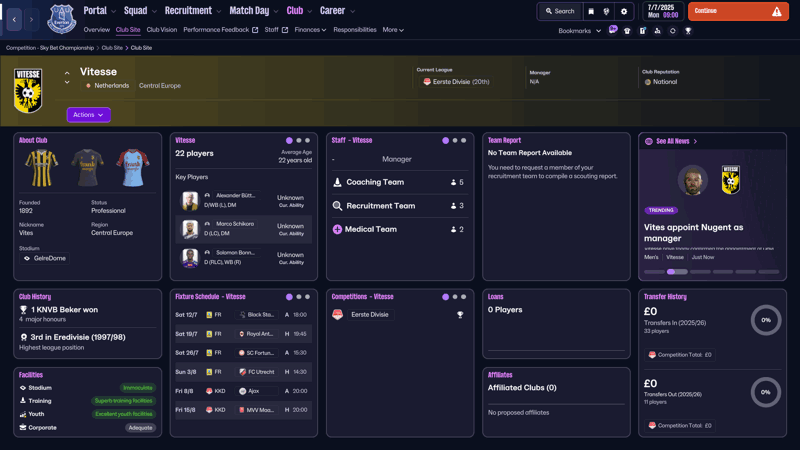The image size is (800, 450).
Task: Go back with the left arrow
Action: tap(14, 20)
